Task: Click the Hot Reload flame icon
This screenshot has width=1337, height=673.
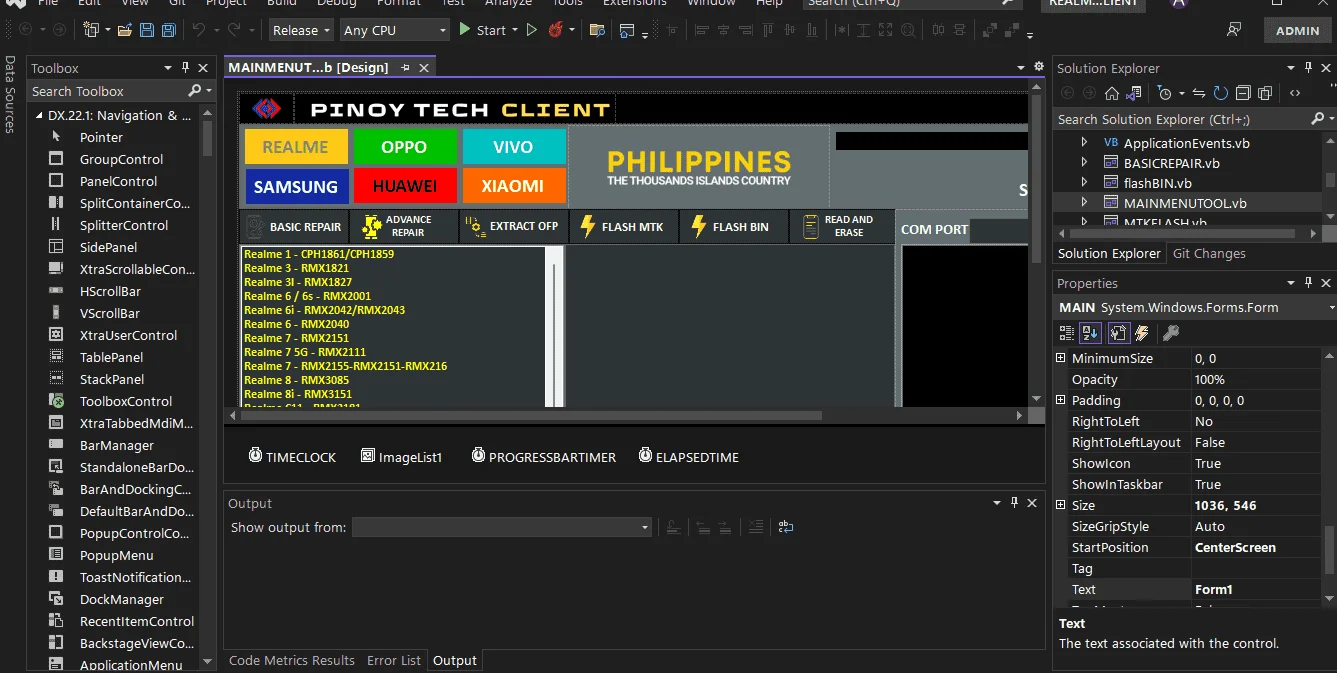Action: pyautogui.click(x=555, y=30)
